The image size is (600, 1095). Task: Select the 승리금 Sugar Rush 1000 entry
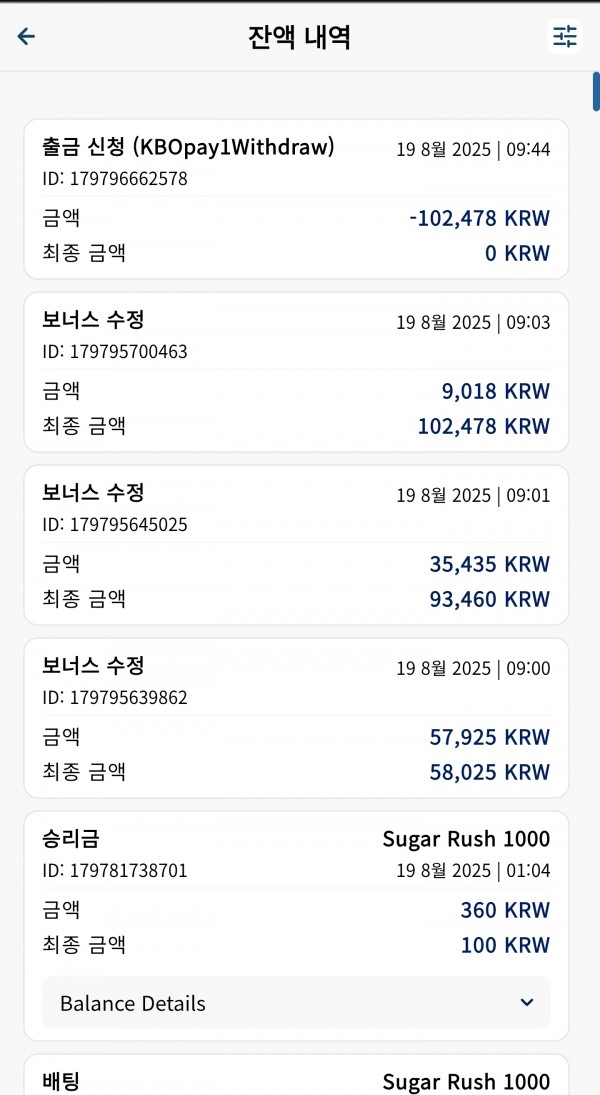[x=296, y=926]
